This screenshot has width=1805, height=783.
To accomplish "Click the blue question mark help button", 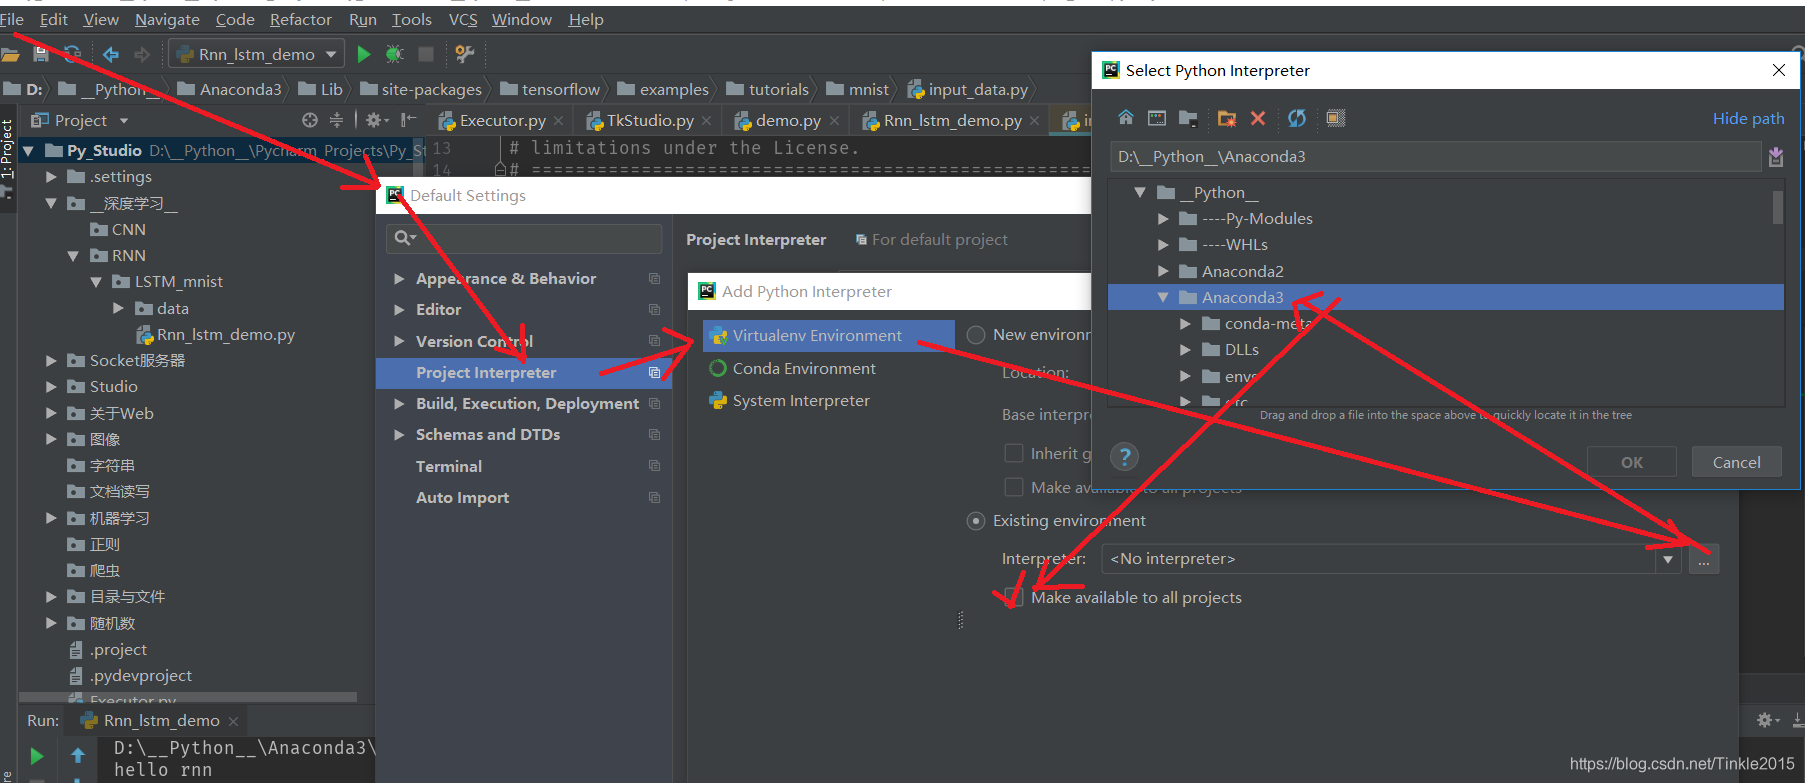I will 1125,457.
